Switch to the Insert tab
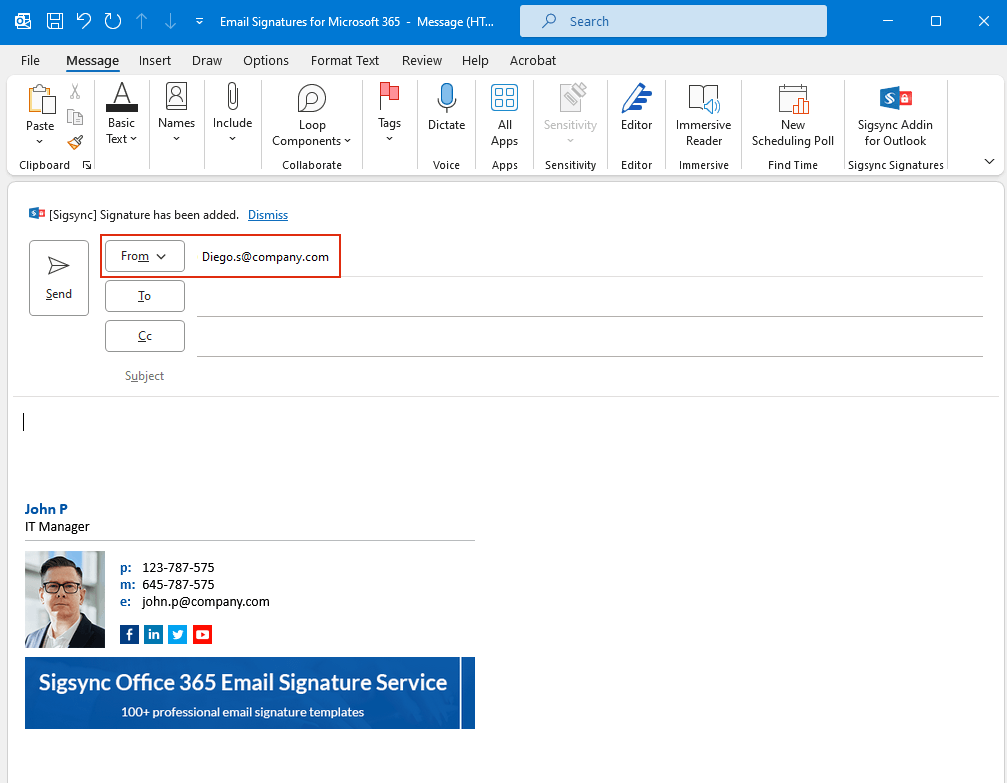 coord(155,60)
